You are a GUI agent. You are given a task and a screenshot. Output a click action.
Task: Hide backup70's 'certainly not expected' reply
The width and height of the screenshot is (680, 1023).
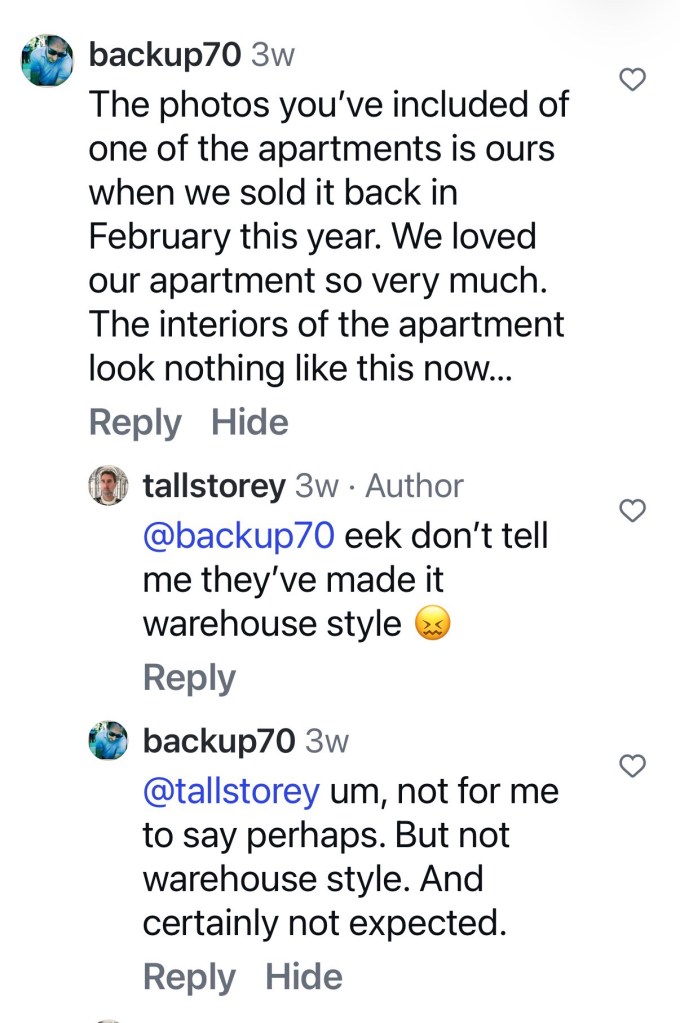(x=304, y=977)
